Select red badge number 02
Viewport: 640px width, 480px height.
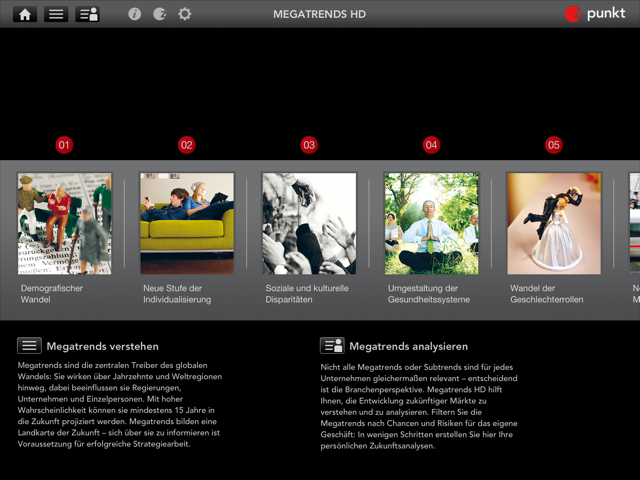[187, 145]
